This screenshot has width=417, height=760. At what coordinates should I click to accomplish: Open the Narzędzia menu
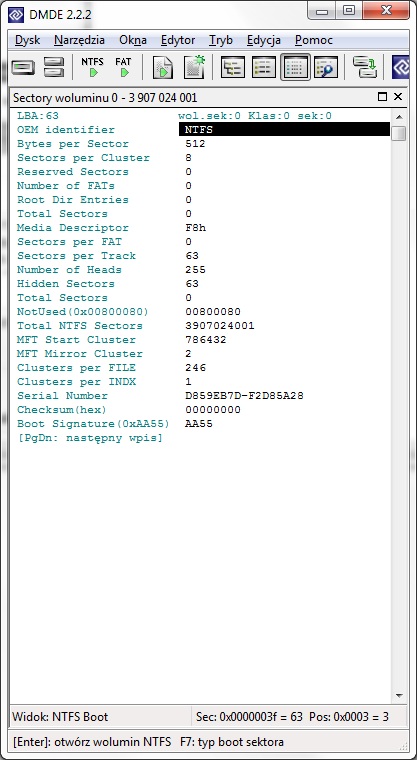coord(80,40)
